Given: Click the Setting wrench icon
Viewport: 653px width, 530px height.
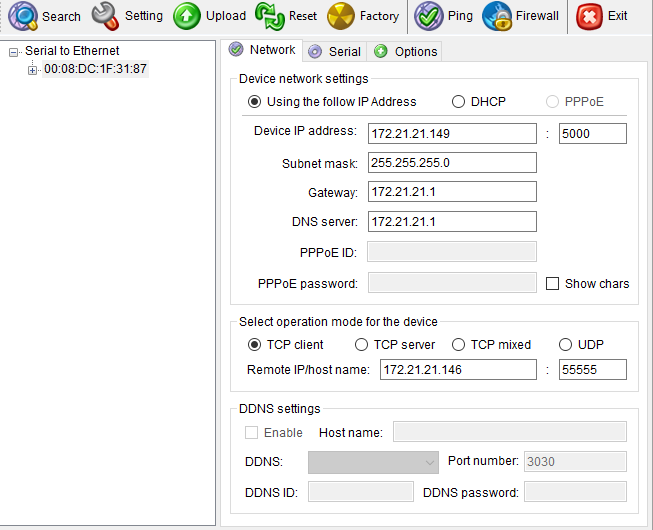Looking at the screenshot, I should pos(105,16).
